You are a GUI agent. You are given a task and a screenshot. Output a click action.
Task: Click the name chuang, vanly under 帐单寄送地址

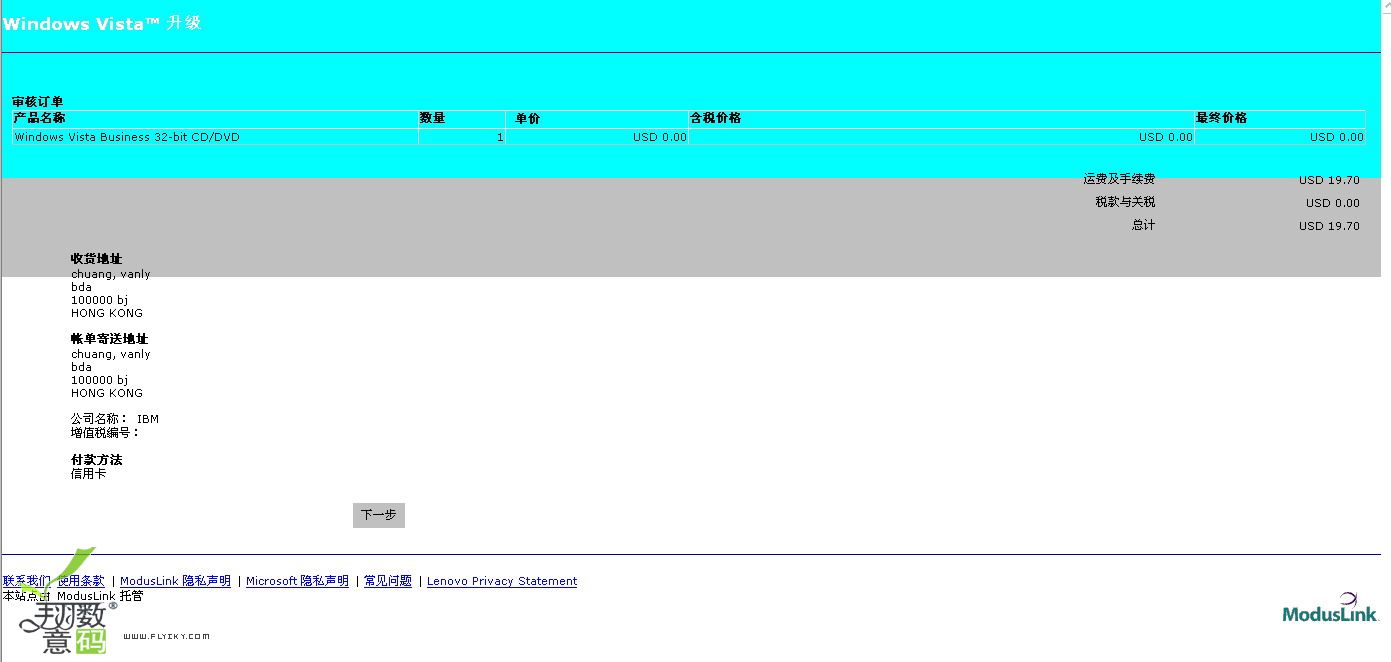coord(111,354)
